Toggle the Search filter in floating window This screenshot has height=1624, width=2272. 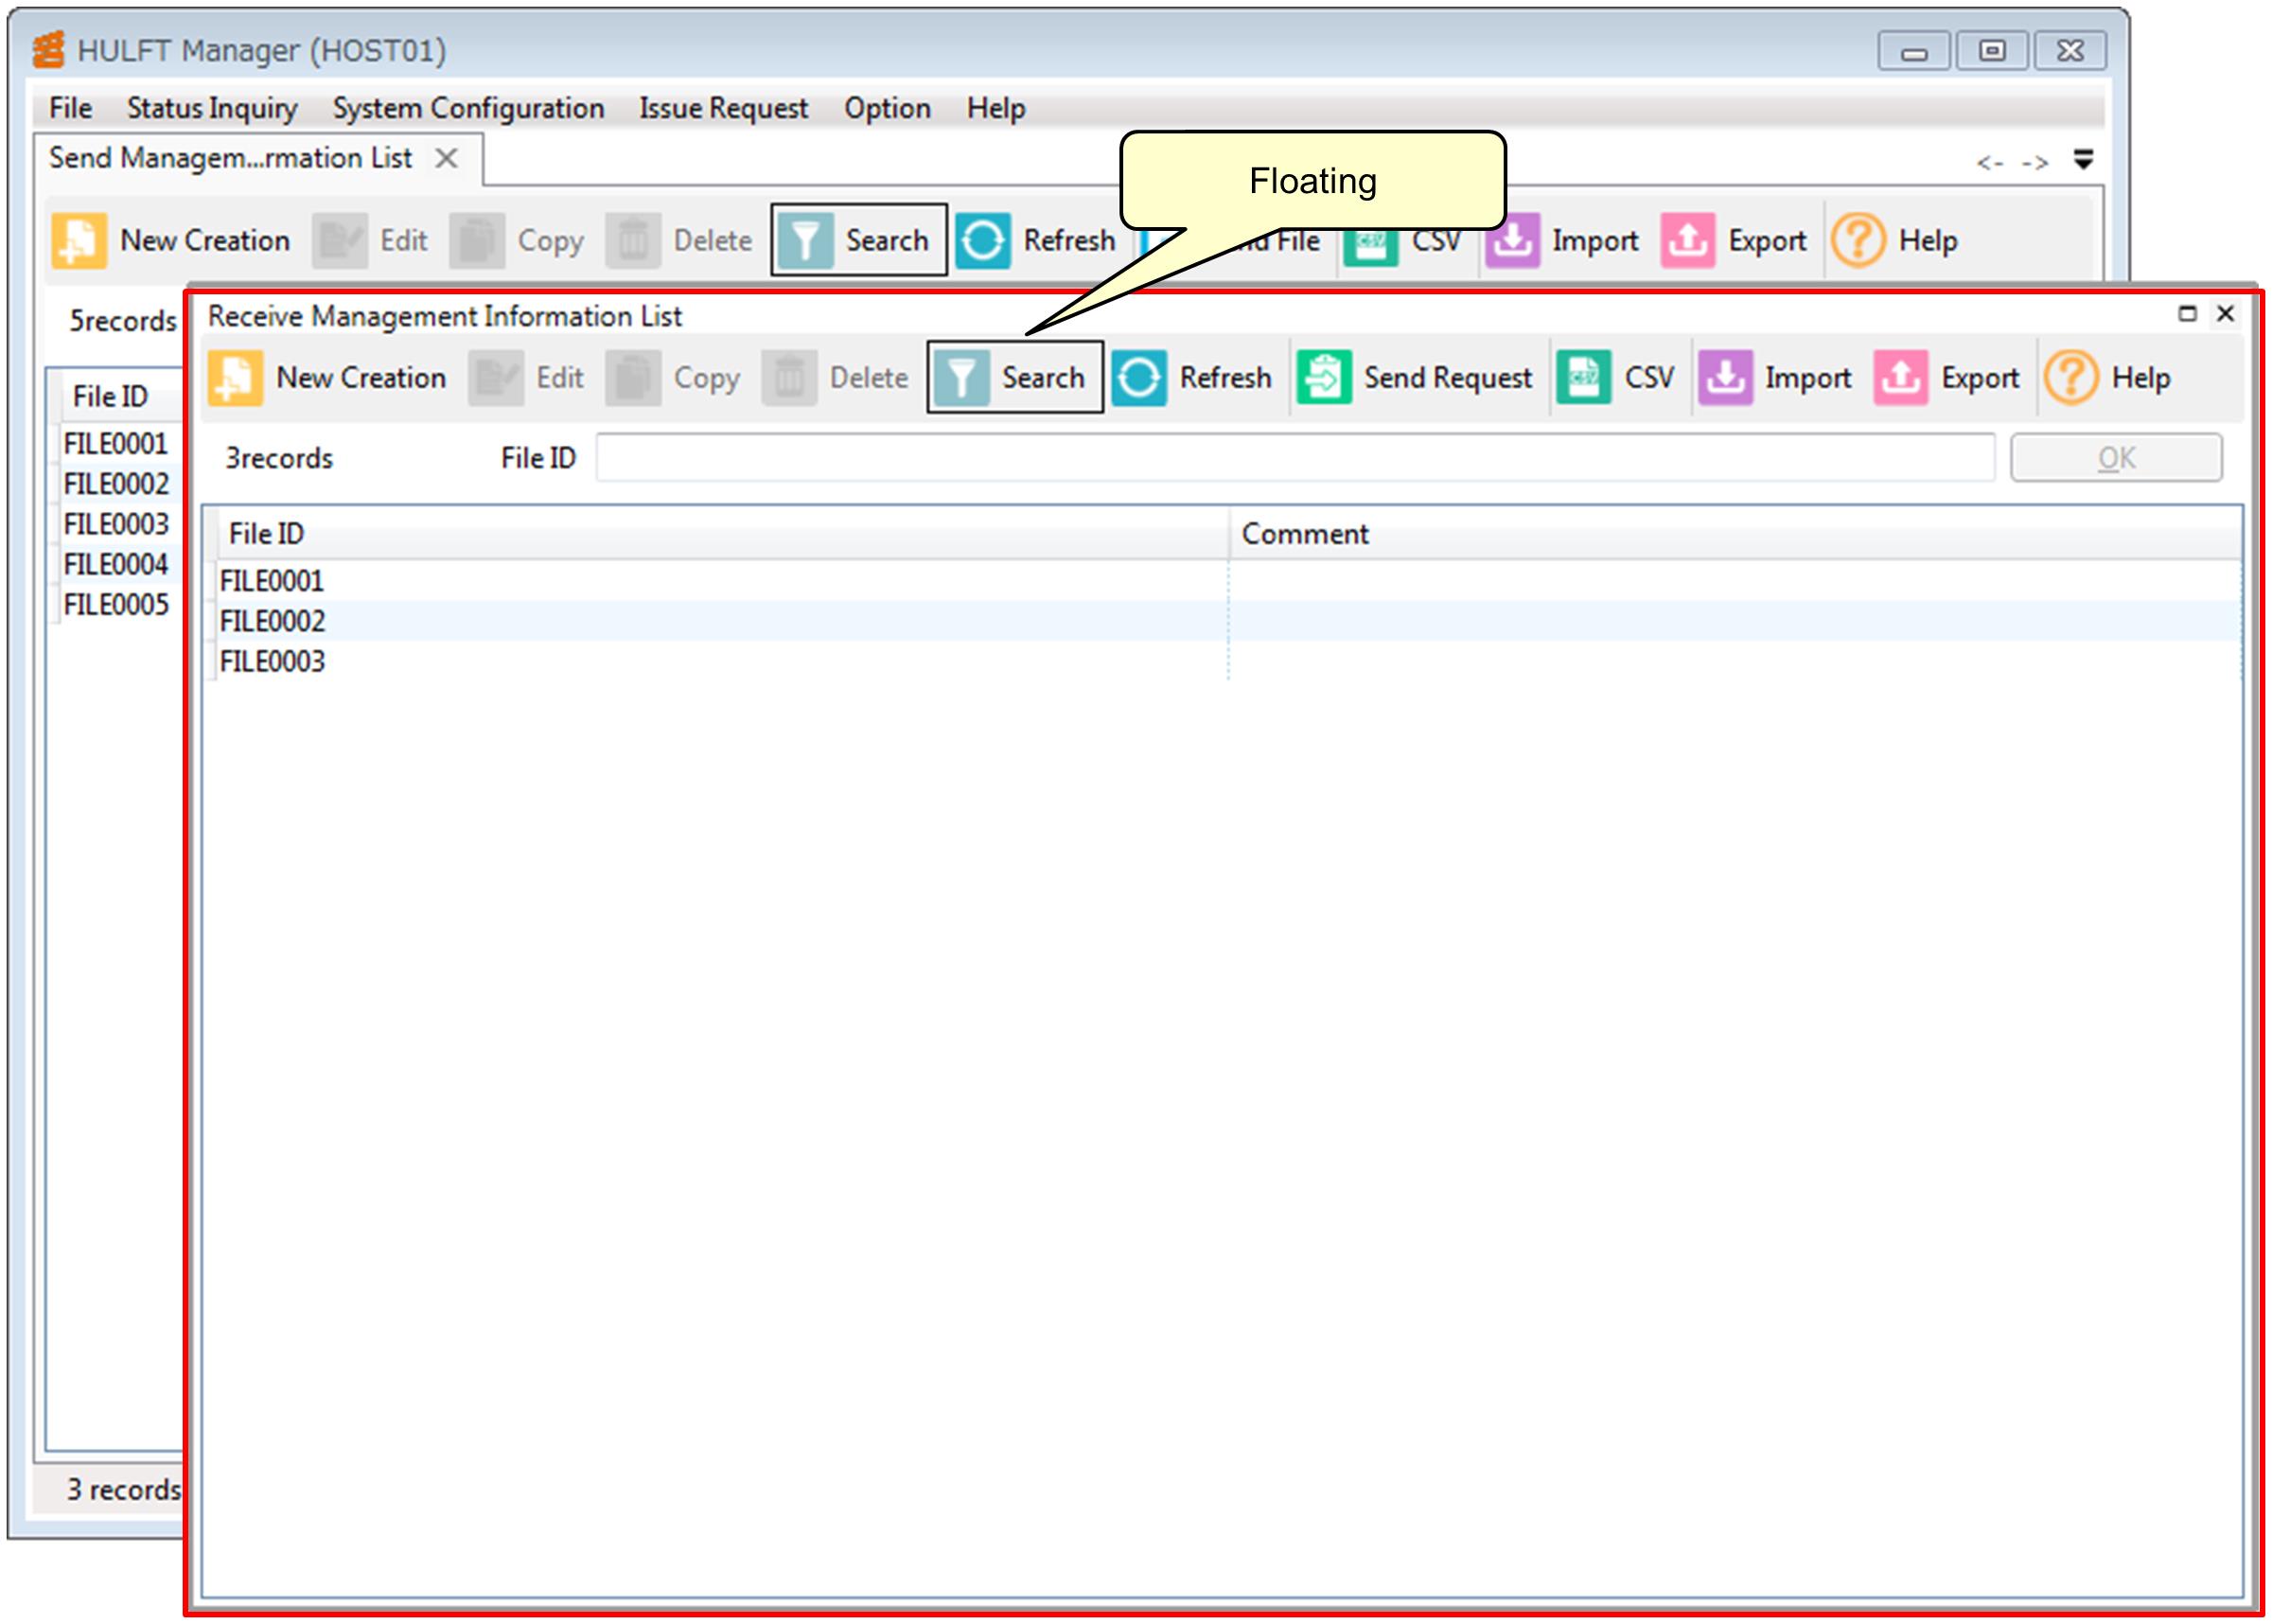1014,378
